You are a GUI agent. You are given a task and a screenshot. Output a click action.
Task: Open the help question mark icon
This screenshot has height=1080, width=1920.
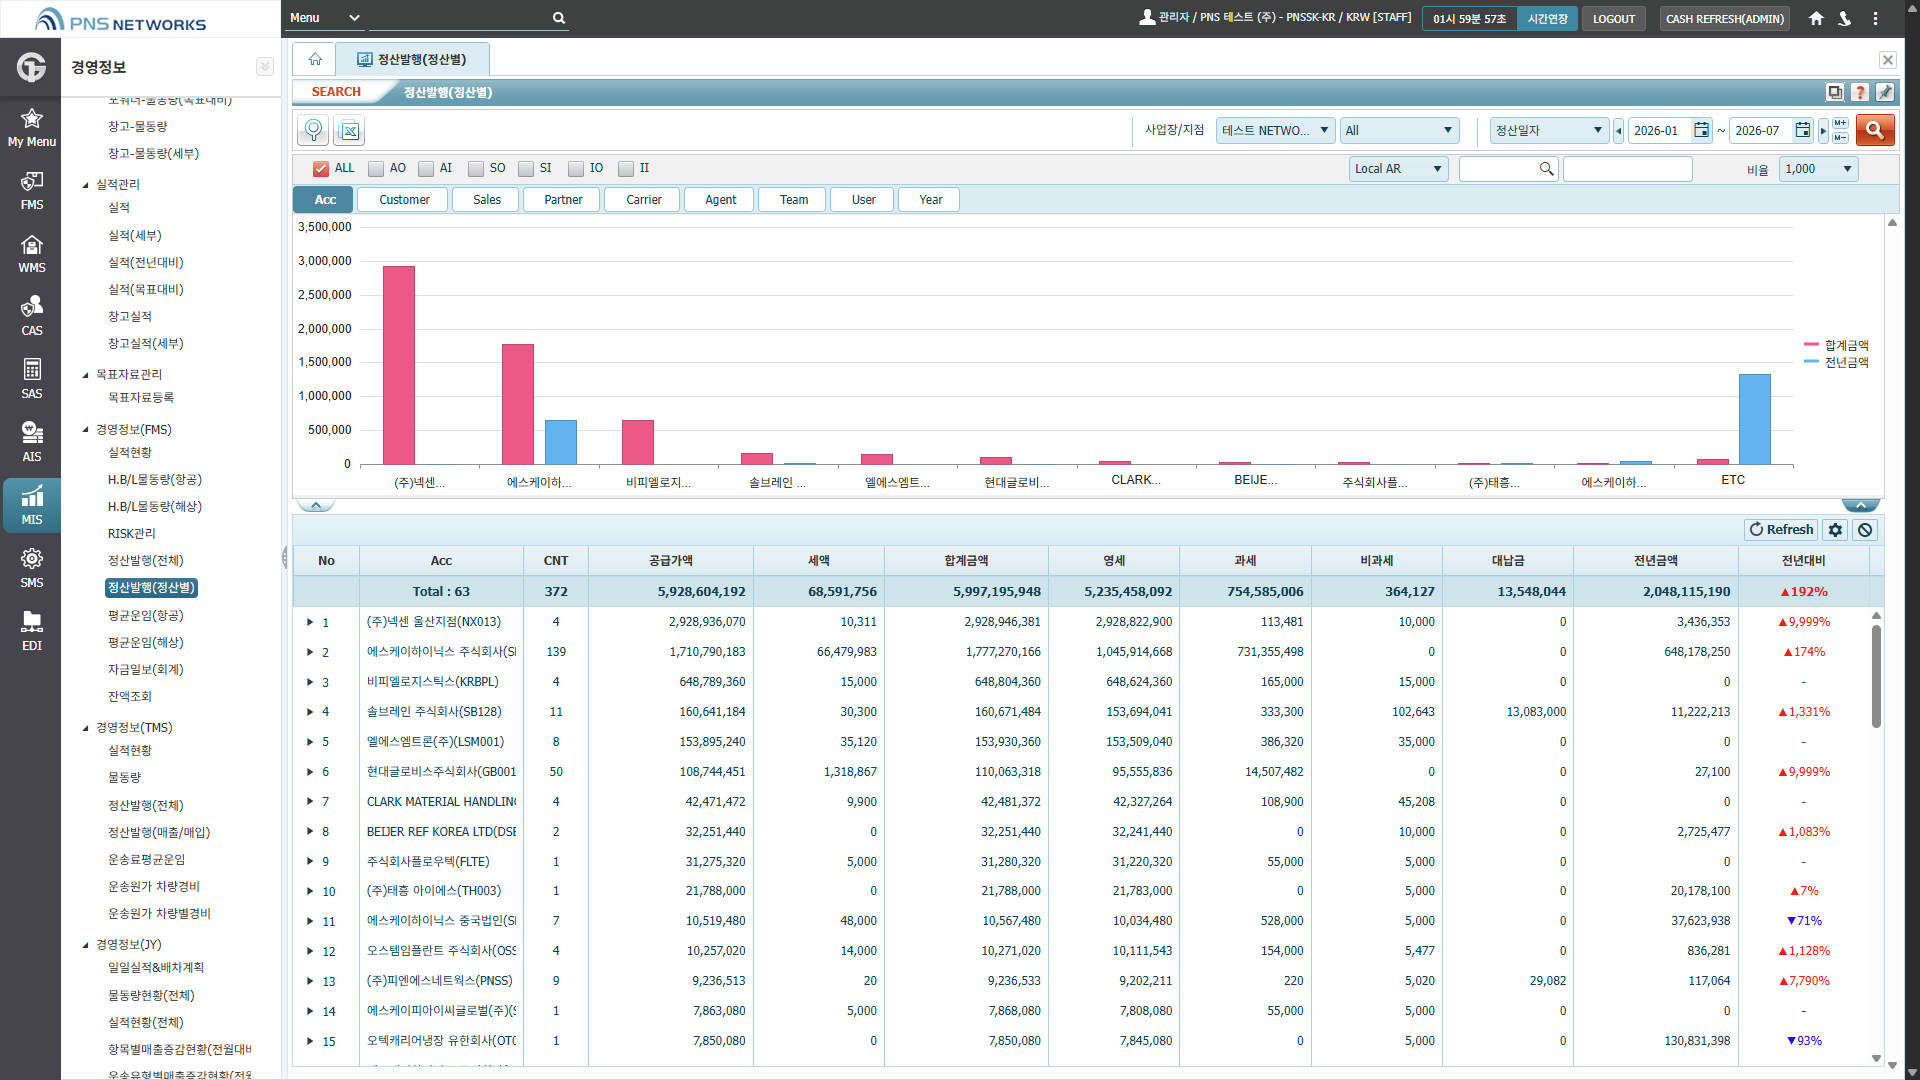pos(1860,92)
